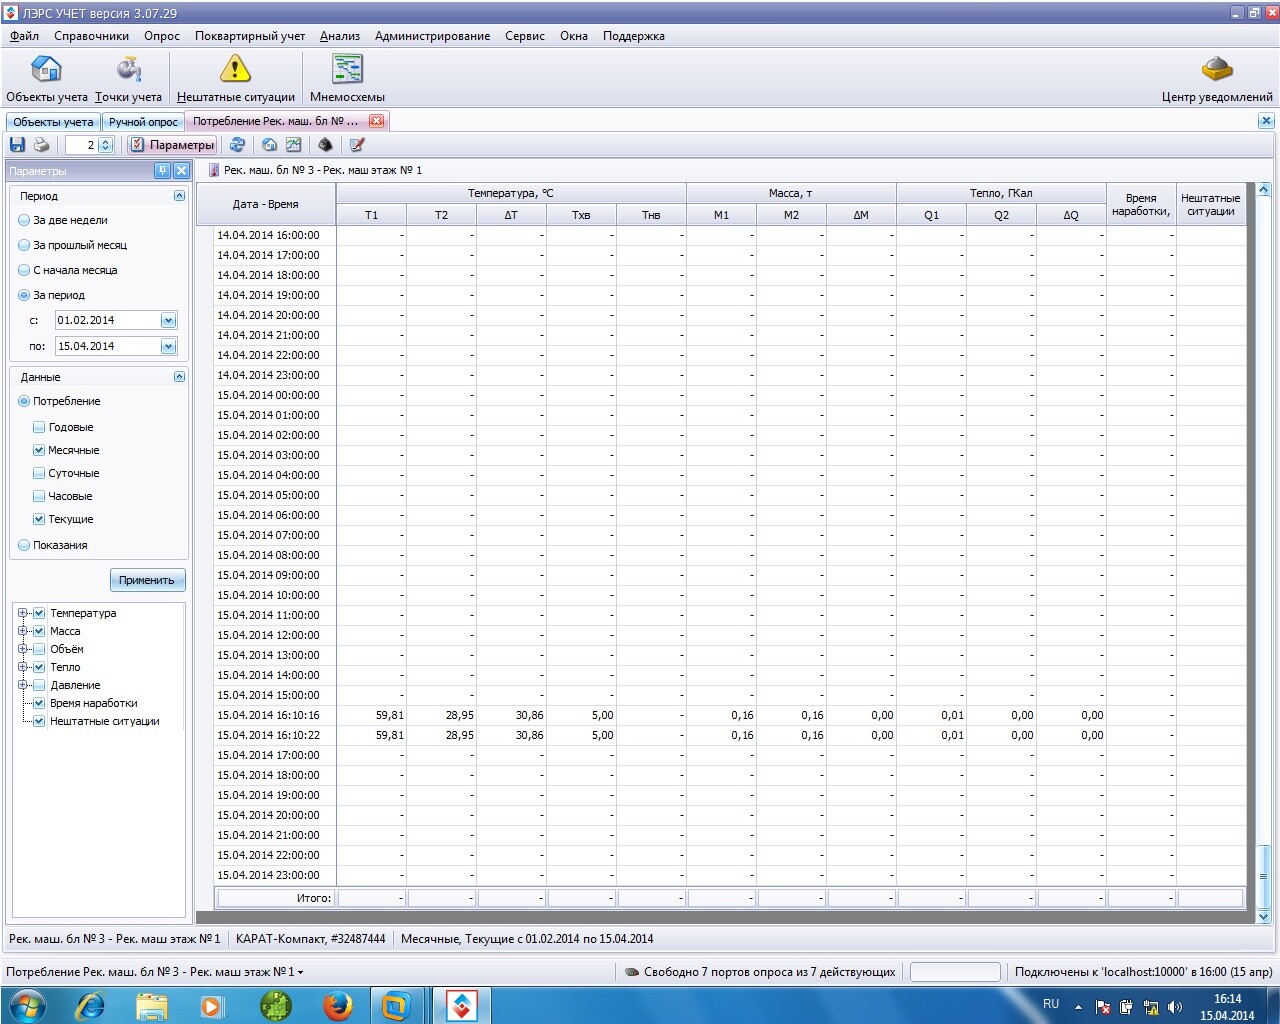Image resolution: width=1280 pixels, height=1024 pixels.
Task: Open the Анализ menu
Action: coord(340,36)
